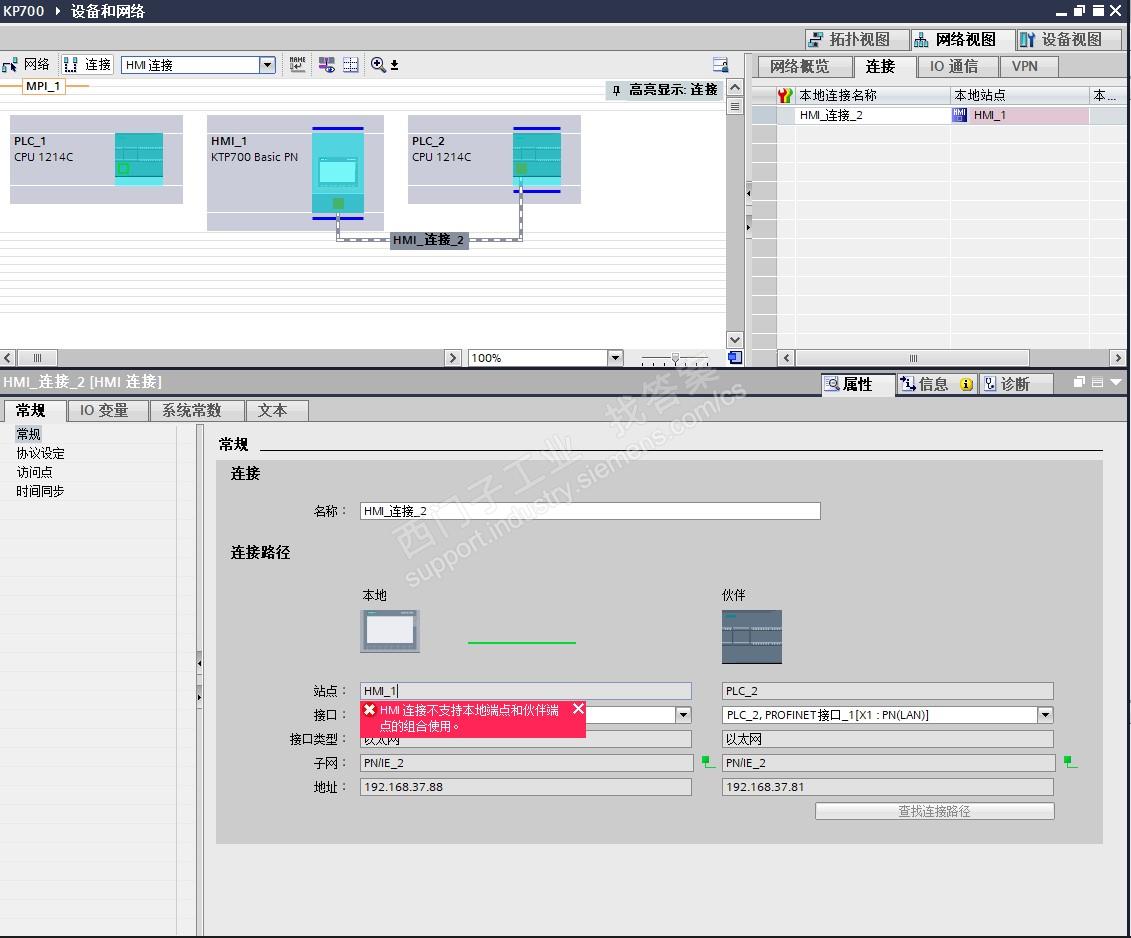
Task: Click the green subnet icon beside local PN/IE_2
Action: pyautogui.click(x=708, y=762)
